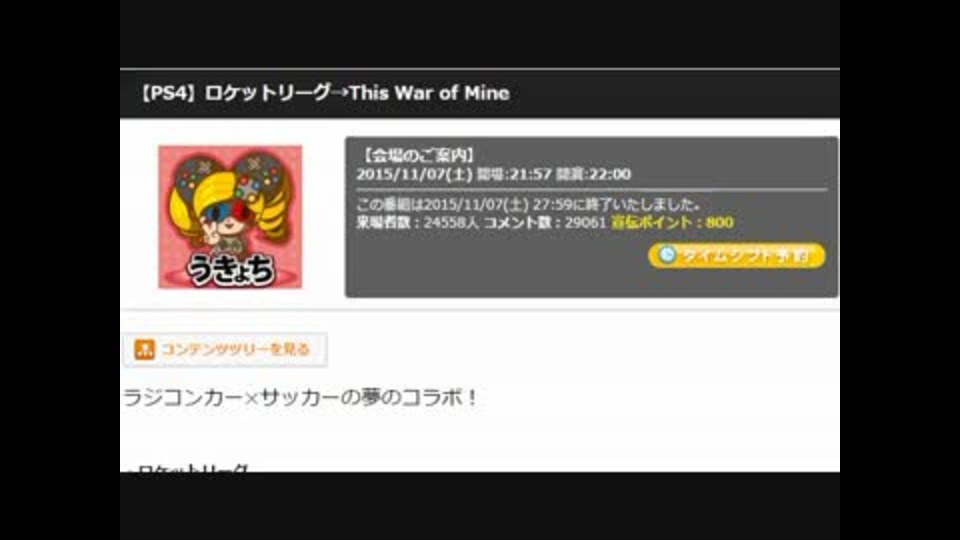Select the 【会場のご案内】 heading

417,156
